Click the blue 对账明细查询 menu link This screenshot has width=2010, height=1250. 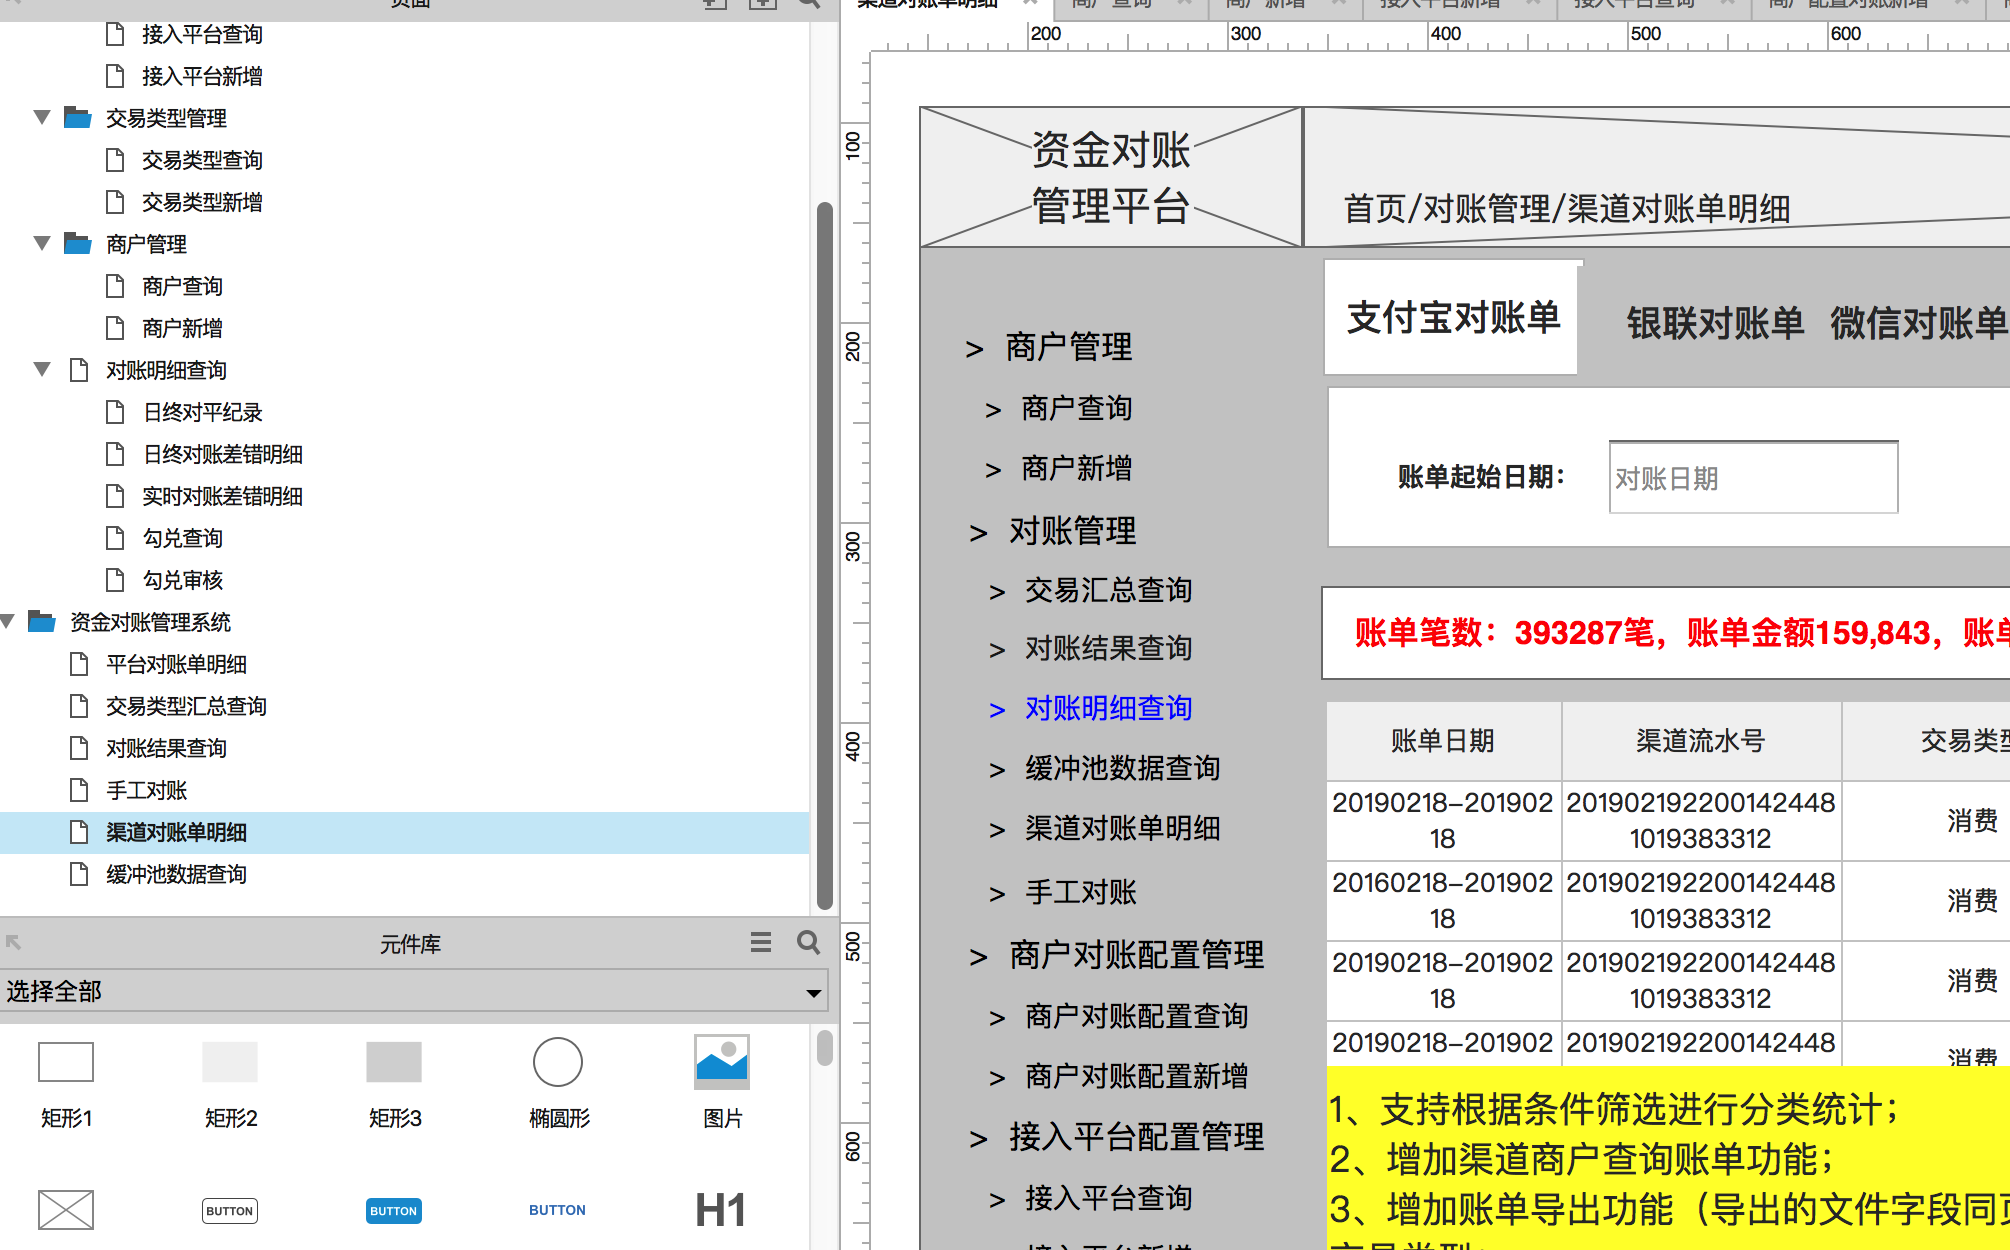[x=1108, y=708]
